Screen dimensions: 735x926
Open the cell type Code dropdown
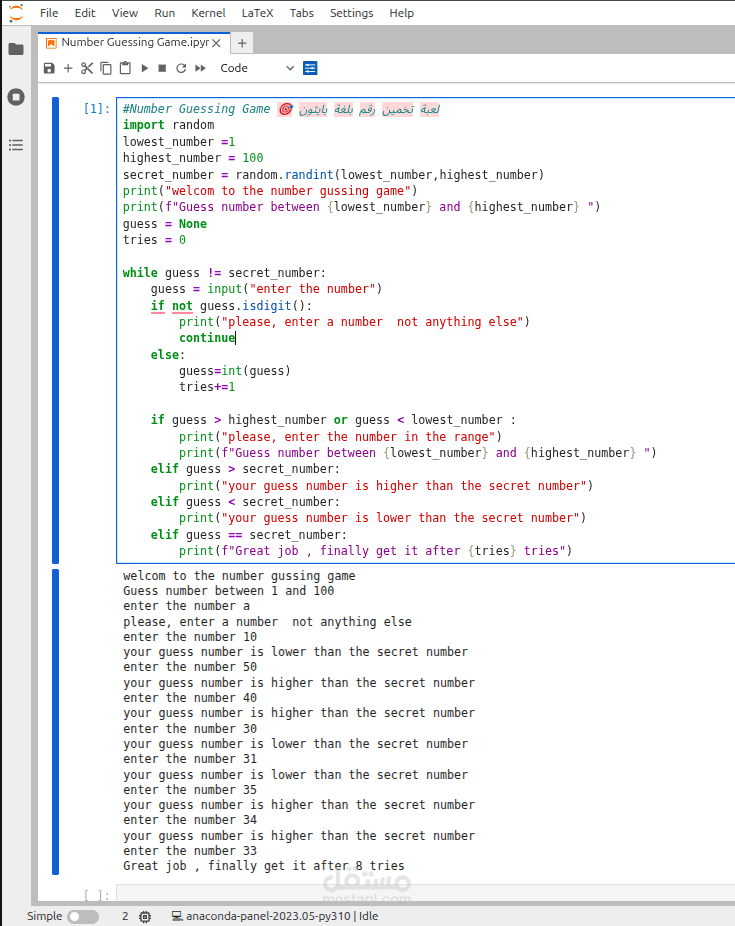(256, 69)
